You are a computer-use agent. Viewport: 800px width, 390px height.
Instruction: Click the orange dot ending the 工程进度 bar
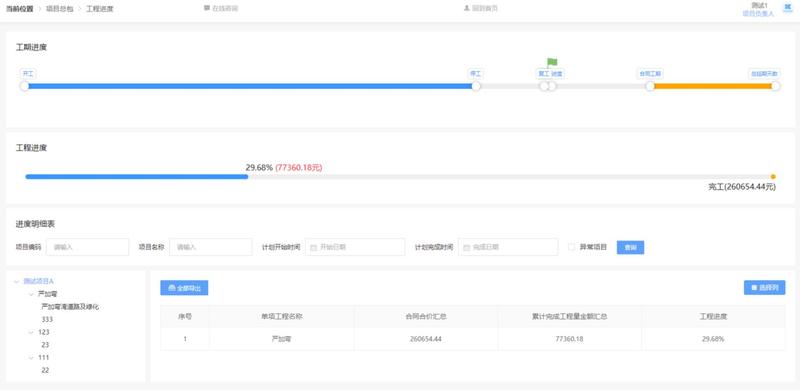[x=773, y=177]
